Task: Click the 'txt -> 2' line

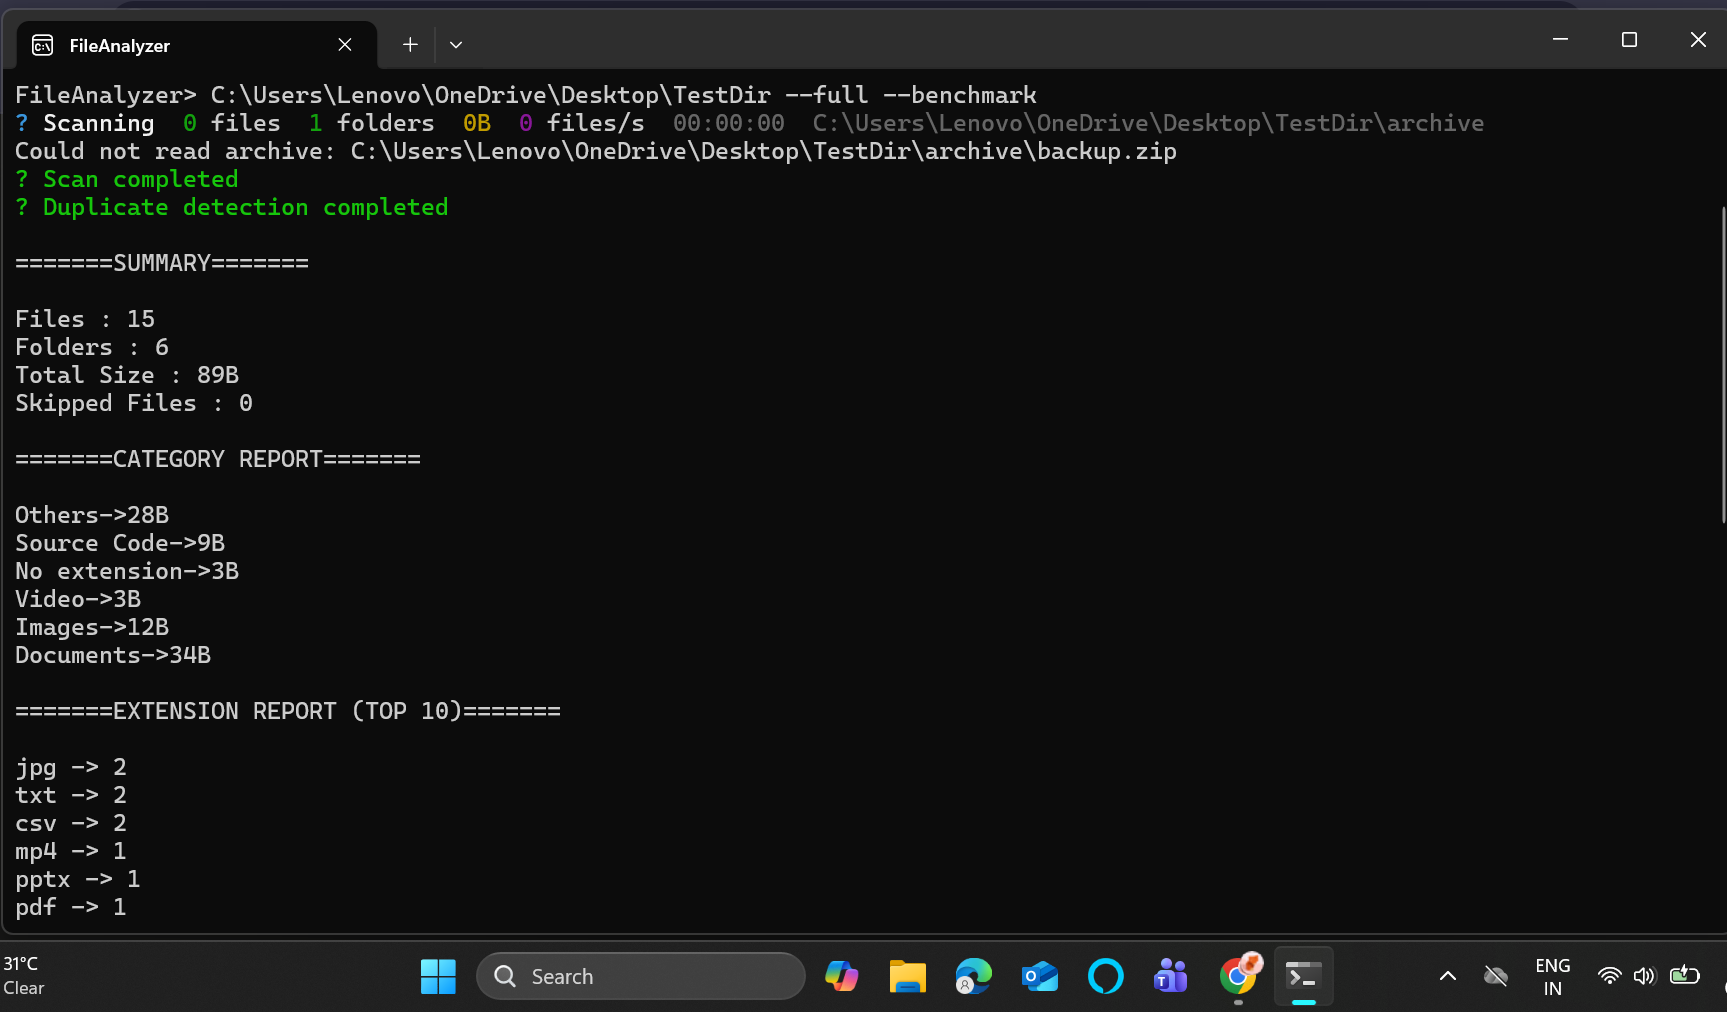Action: point(71,795)
